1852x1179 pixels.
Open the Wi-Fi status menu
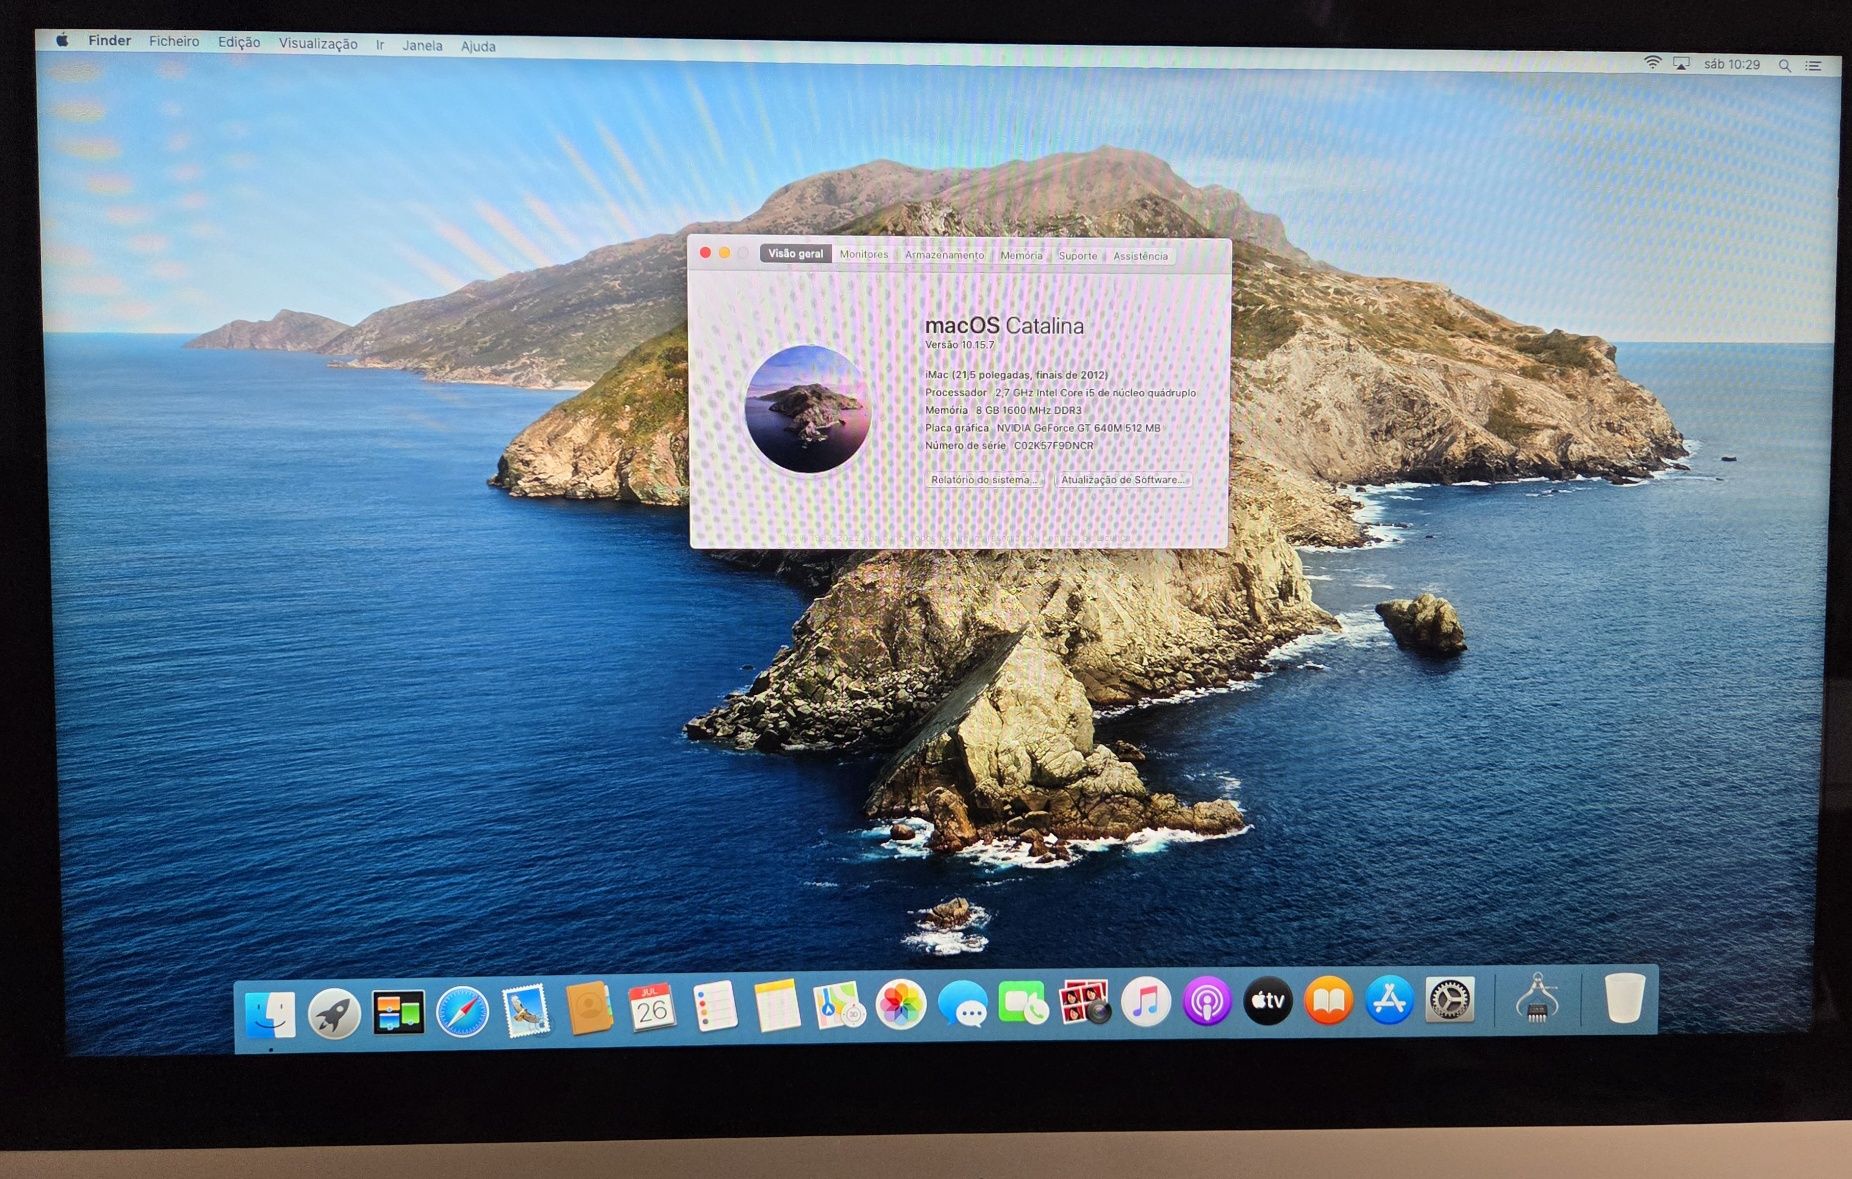tap(1652, 63)
